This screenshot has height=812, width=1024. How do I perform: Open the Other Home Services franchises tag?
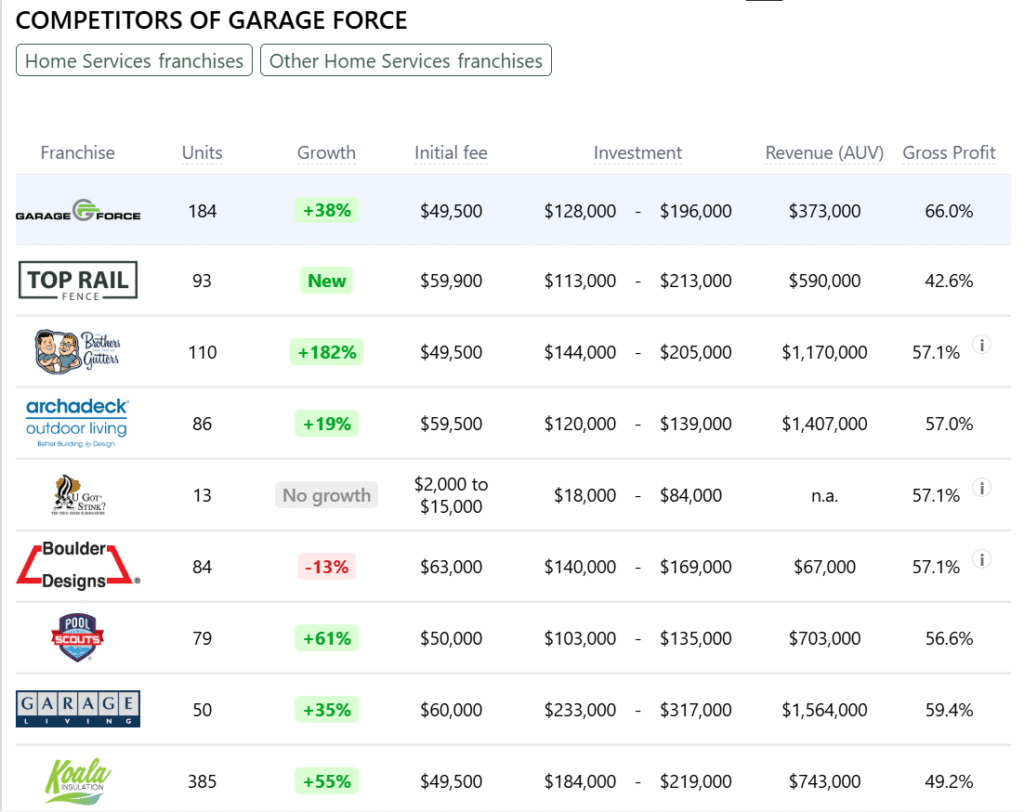coord(406,60)
